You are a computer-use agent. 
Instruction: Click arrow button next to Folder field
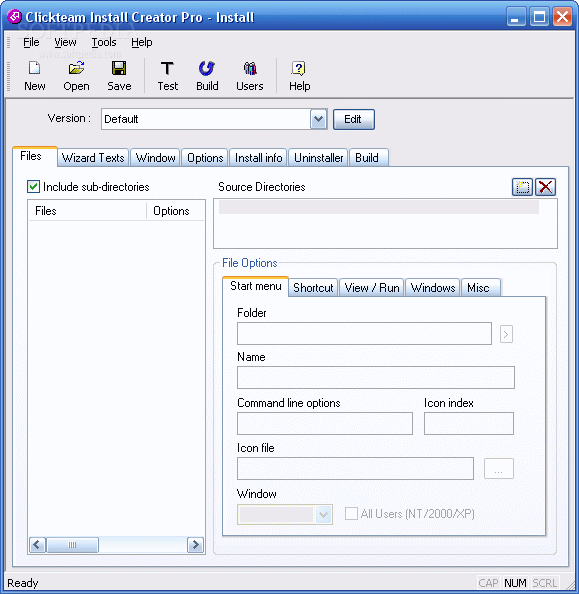tap(506, 334)
